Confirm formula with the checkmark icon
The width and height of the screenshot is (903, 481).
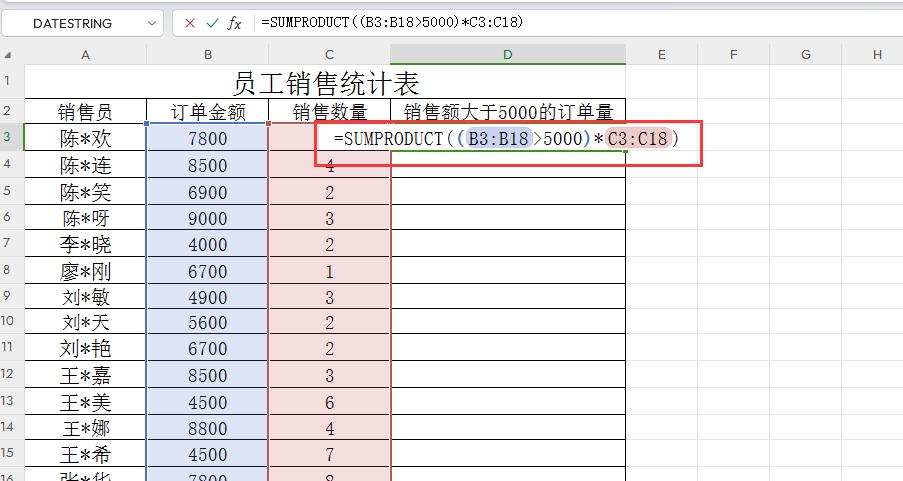213,23
